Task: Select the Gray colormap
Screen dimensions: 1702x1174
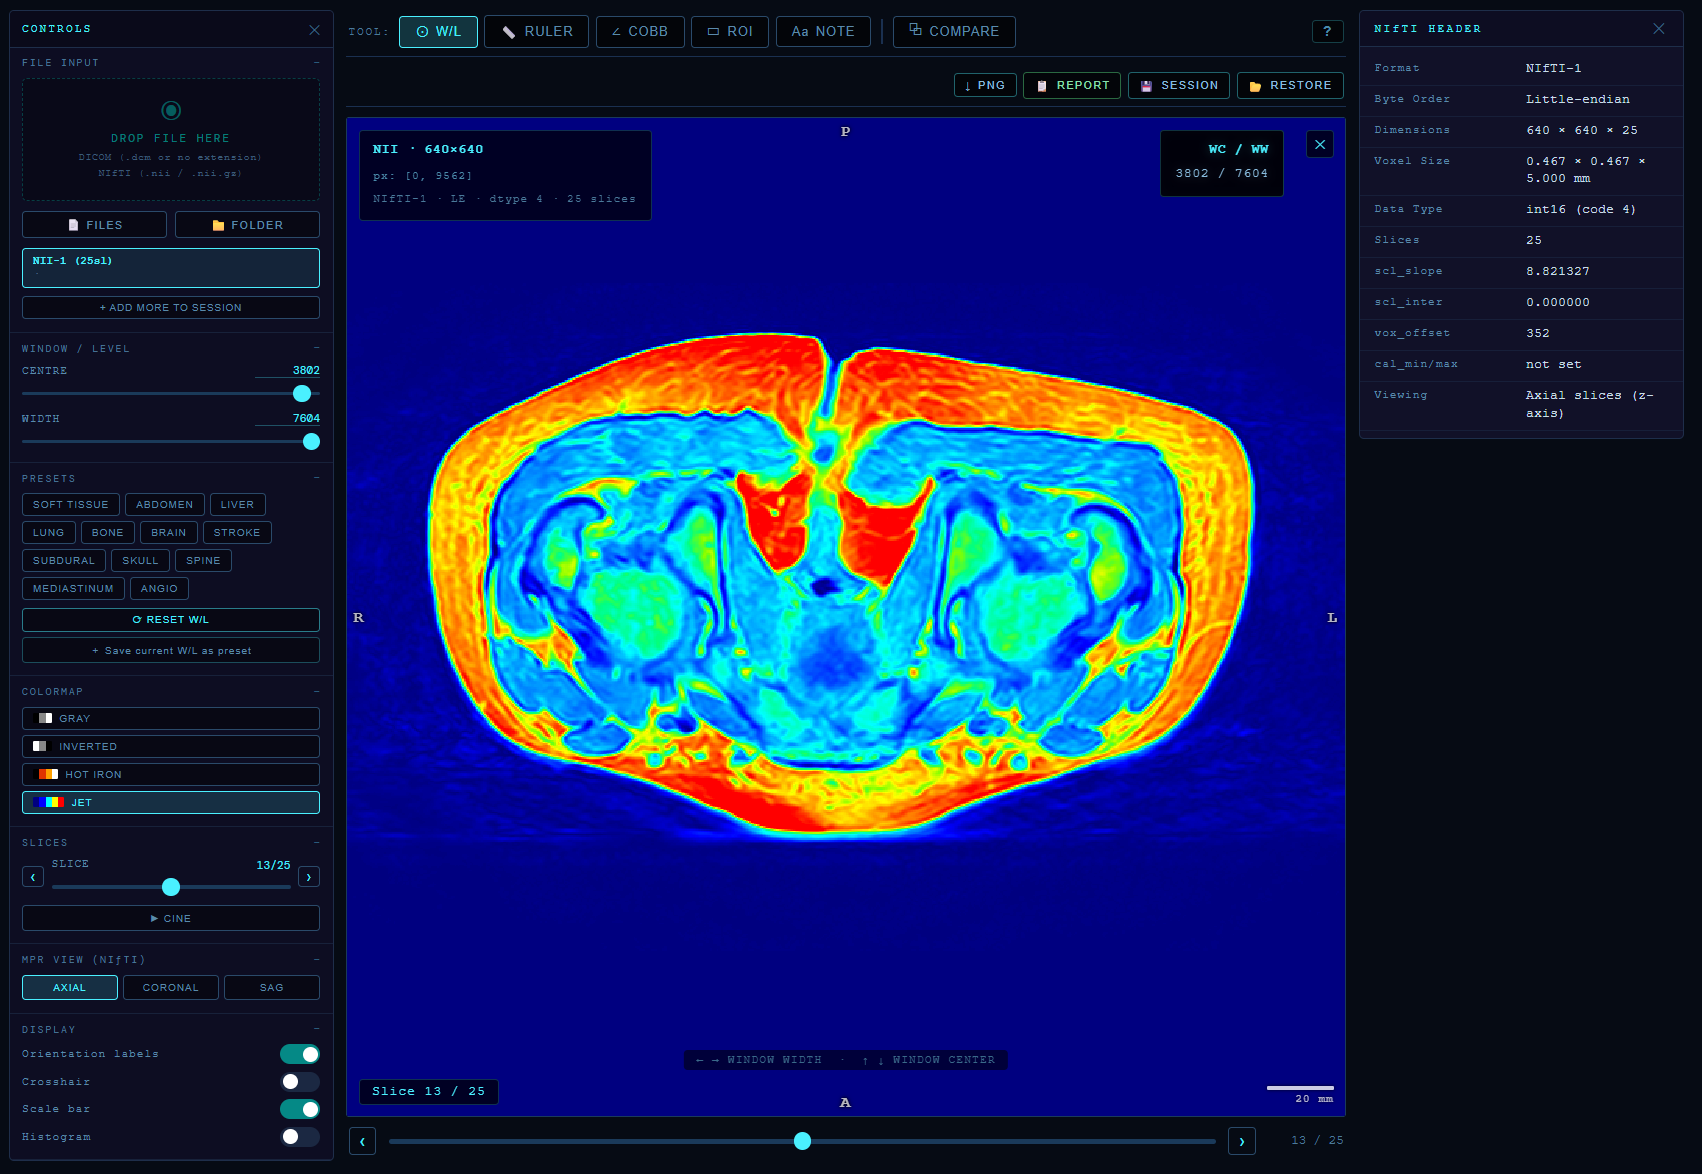Action: click(171, 718)
